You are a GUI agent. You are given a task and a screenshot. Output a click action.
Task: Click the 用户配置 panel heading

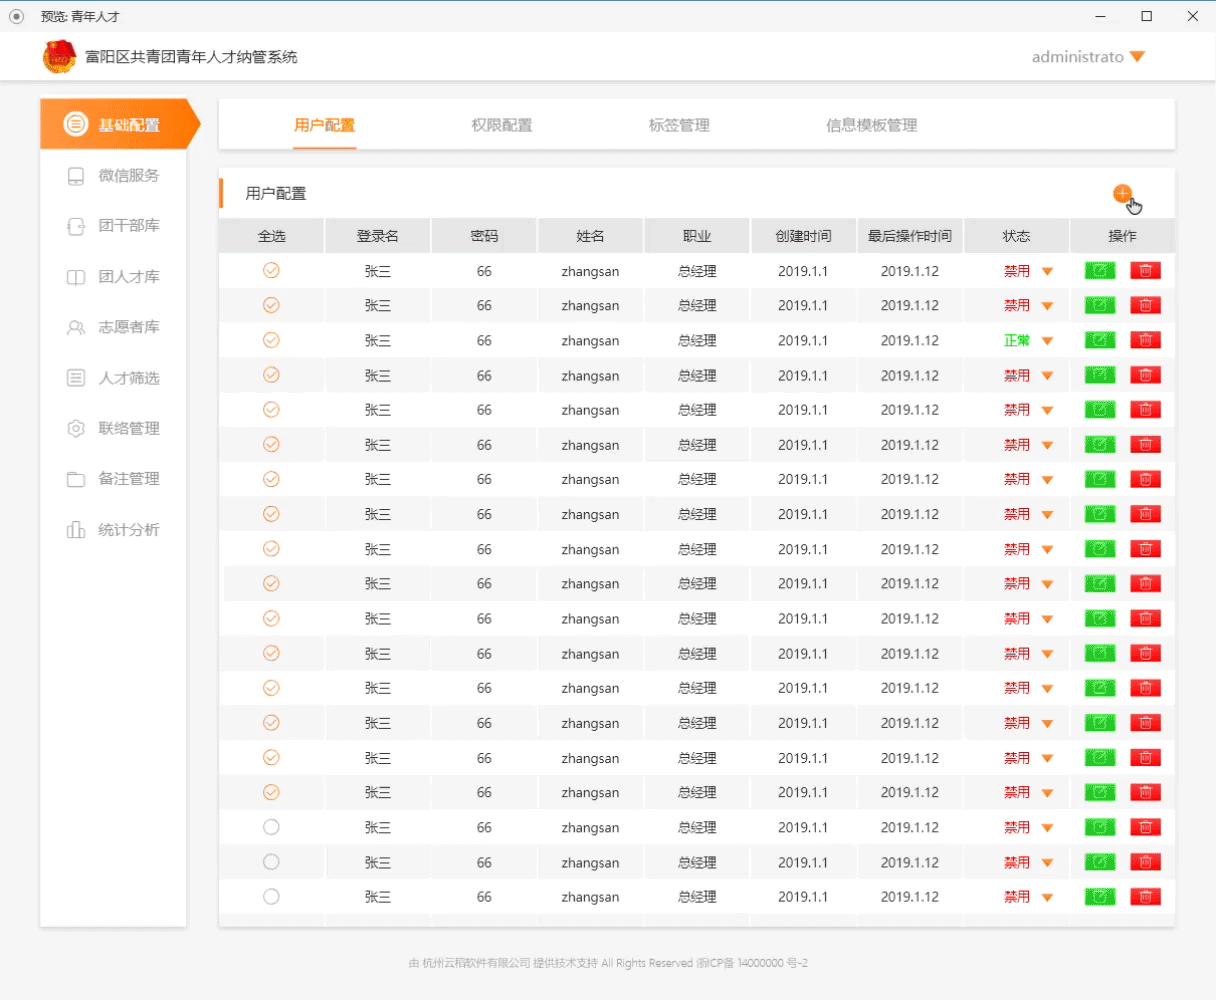(x=276, y=194)
